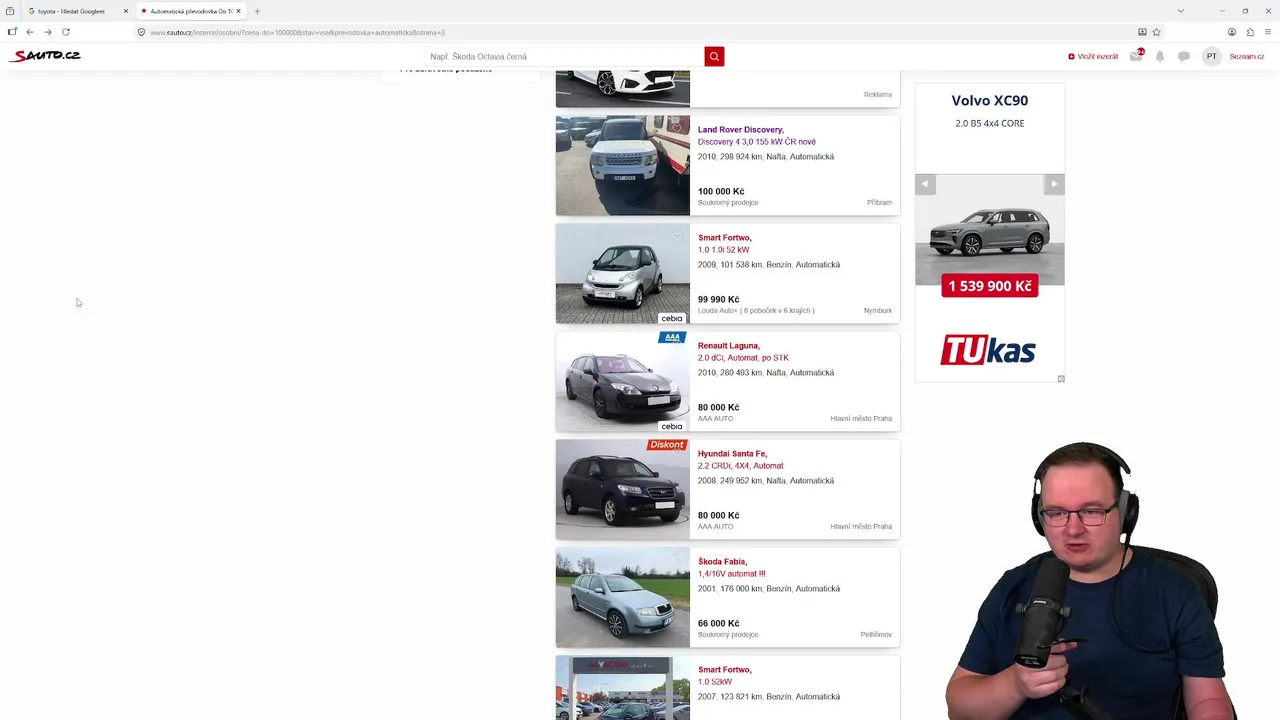
Task: Click the Vložit inzerát link
Action: [x=1093, y=57]
